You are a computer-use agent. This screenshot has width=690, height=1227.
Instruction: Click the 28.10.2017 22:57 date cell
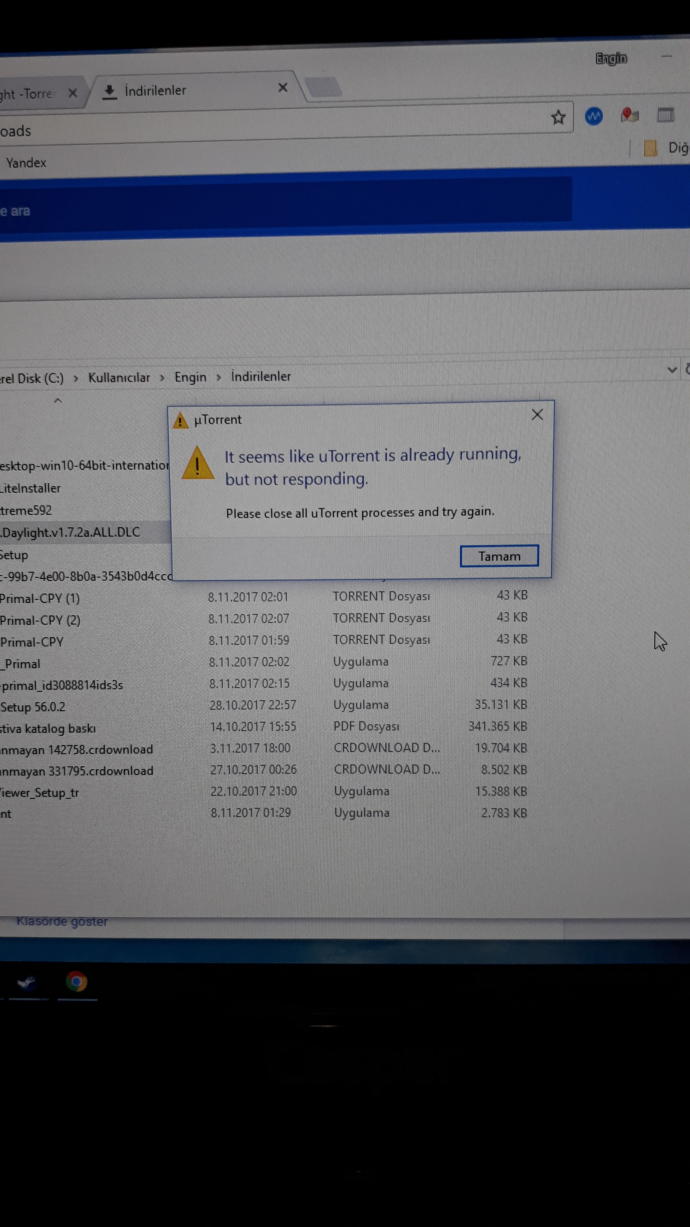tap(253, 705)
